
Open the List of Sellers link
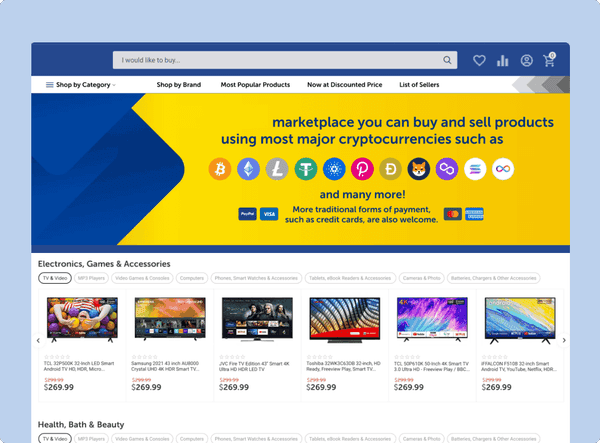419,85
